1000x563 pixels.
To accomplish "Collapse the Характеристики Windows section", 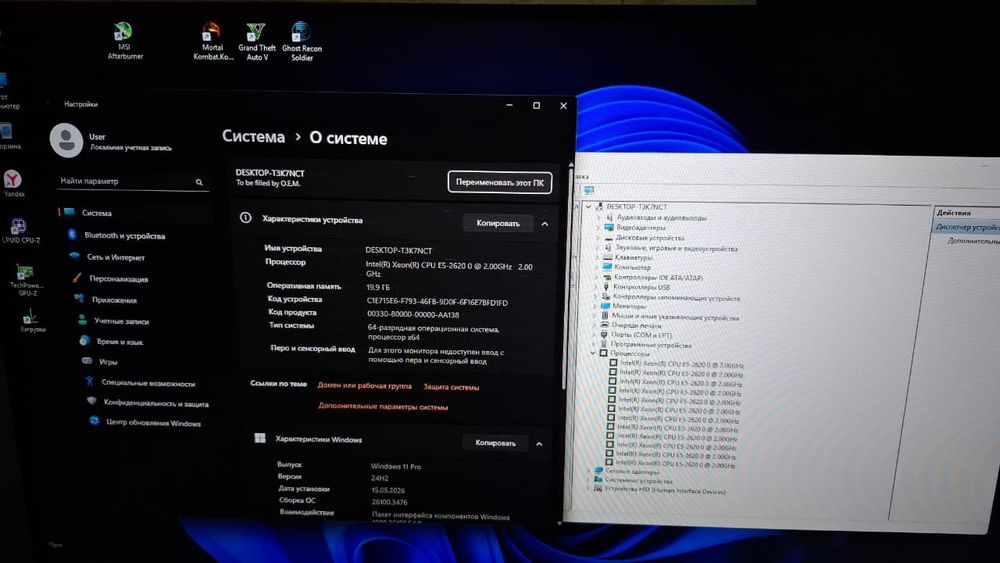I will [x=540, y=444].
